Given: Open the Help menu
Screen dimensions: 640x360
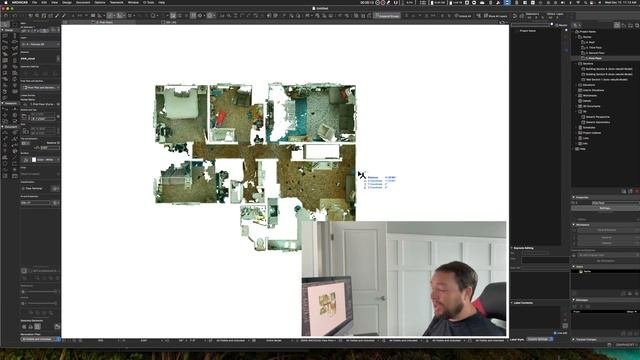Looking at the screenshot, I should 162,2.
